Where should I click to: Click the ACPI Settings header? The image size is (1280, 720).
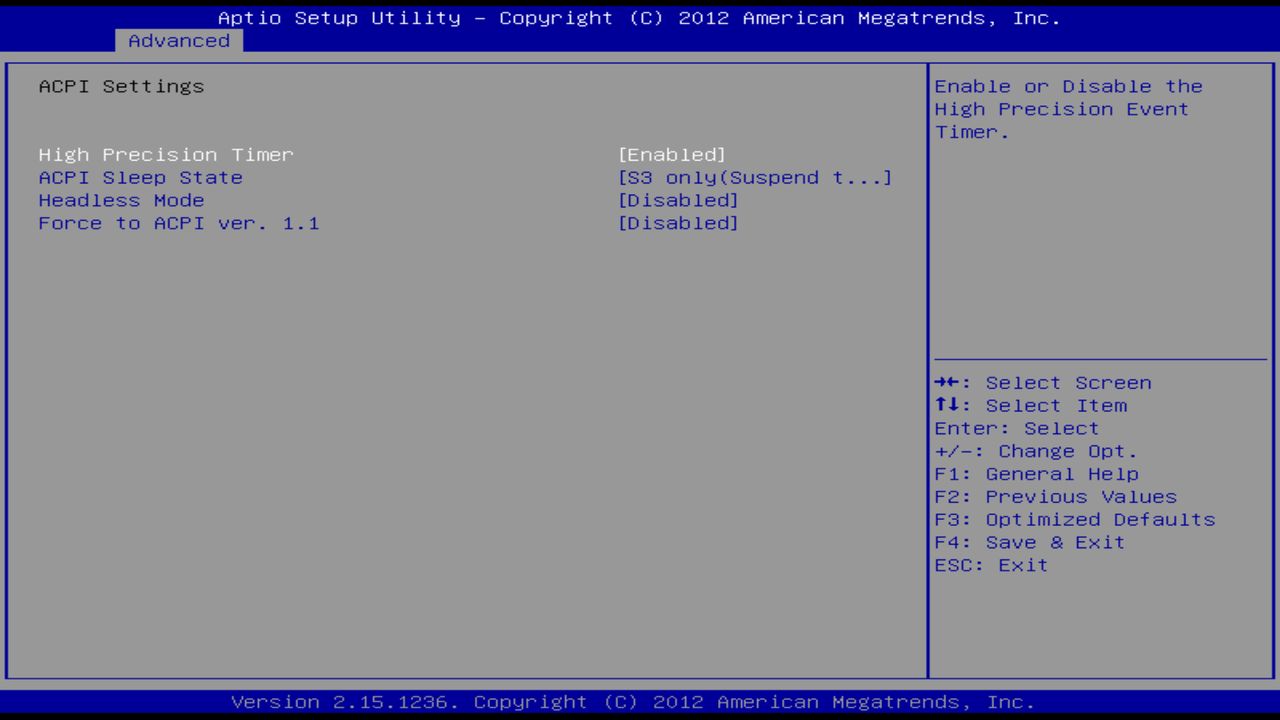pyautogui.click(x=121, y=86)
